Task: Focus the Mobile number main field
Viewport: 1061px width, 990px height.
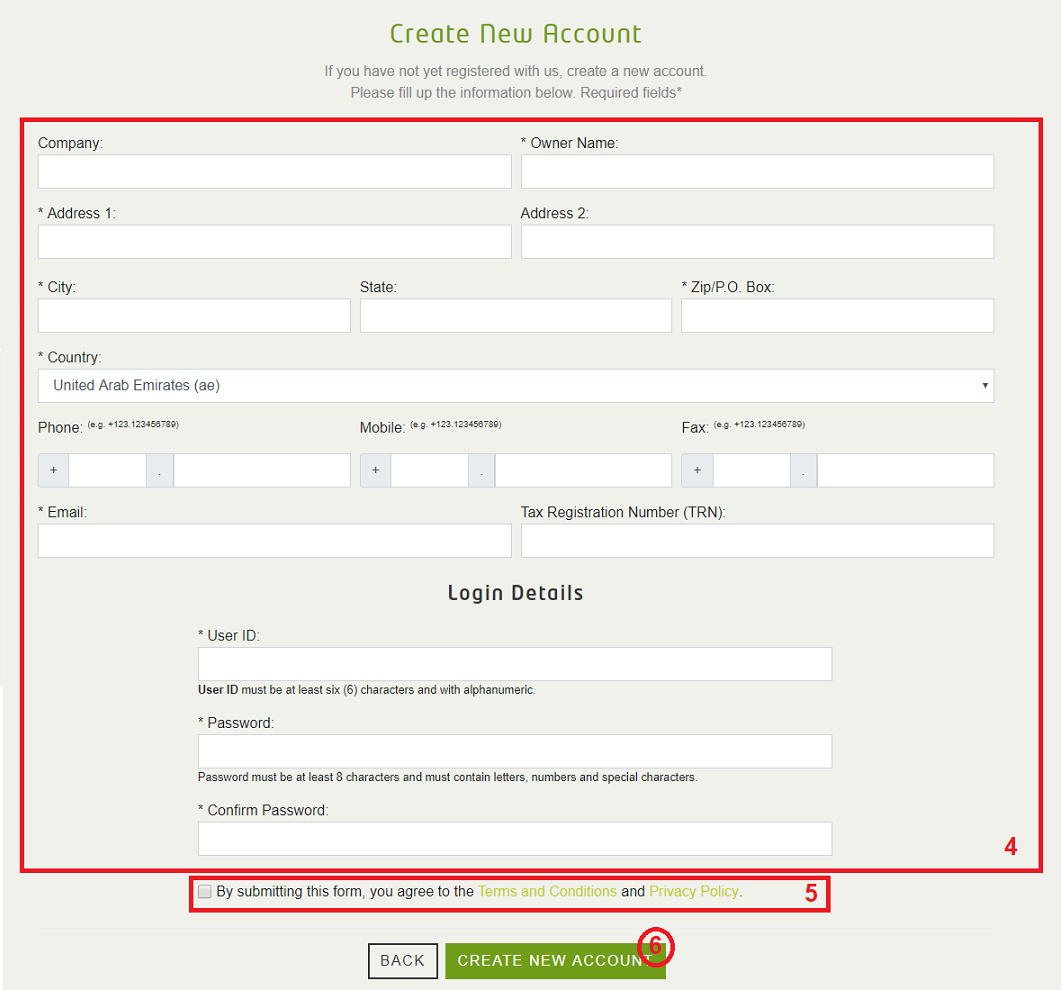Action: [x=583, y=471]
